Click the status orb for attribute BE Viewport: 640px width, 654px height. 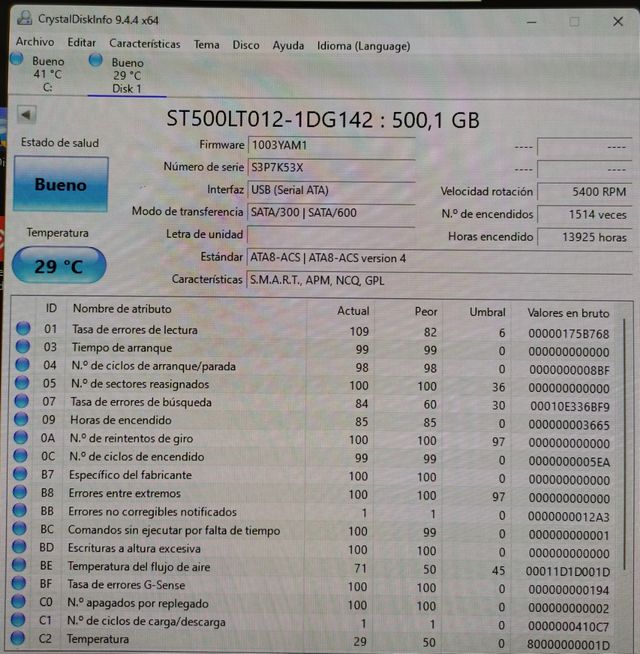pyautogui.click(x=19, y=565)
